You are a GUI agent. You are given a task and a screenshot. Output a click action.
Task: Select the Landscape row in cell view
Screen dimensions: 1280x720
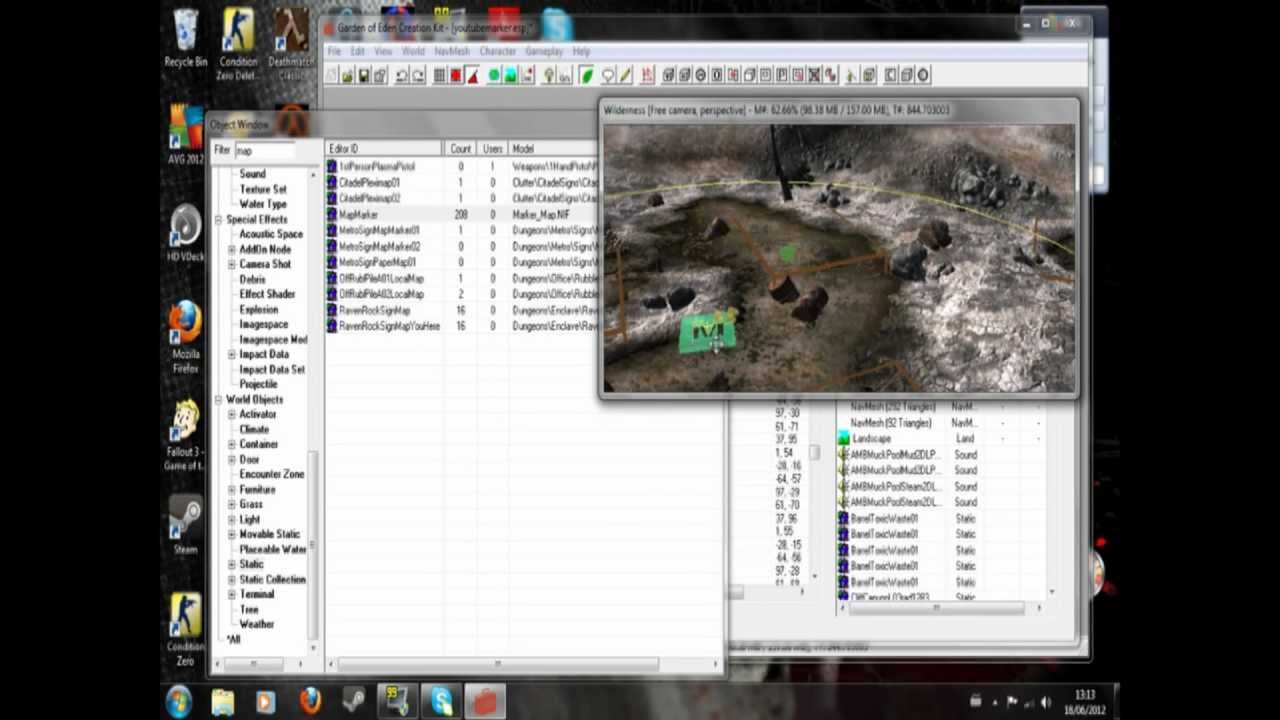[871, 438]
